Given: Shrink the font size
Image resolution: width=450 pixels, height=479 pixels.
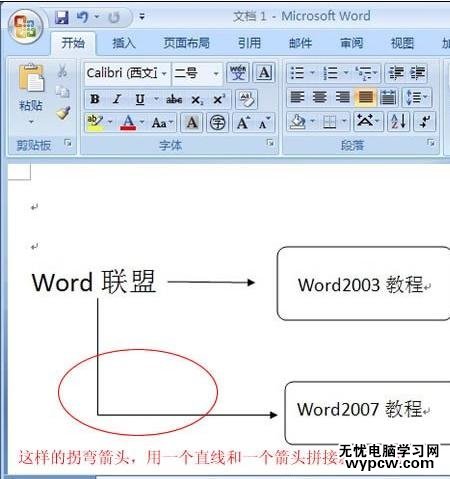Looking at the screenshot, I should [x=265, y=122].
